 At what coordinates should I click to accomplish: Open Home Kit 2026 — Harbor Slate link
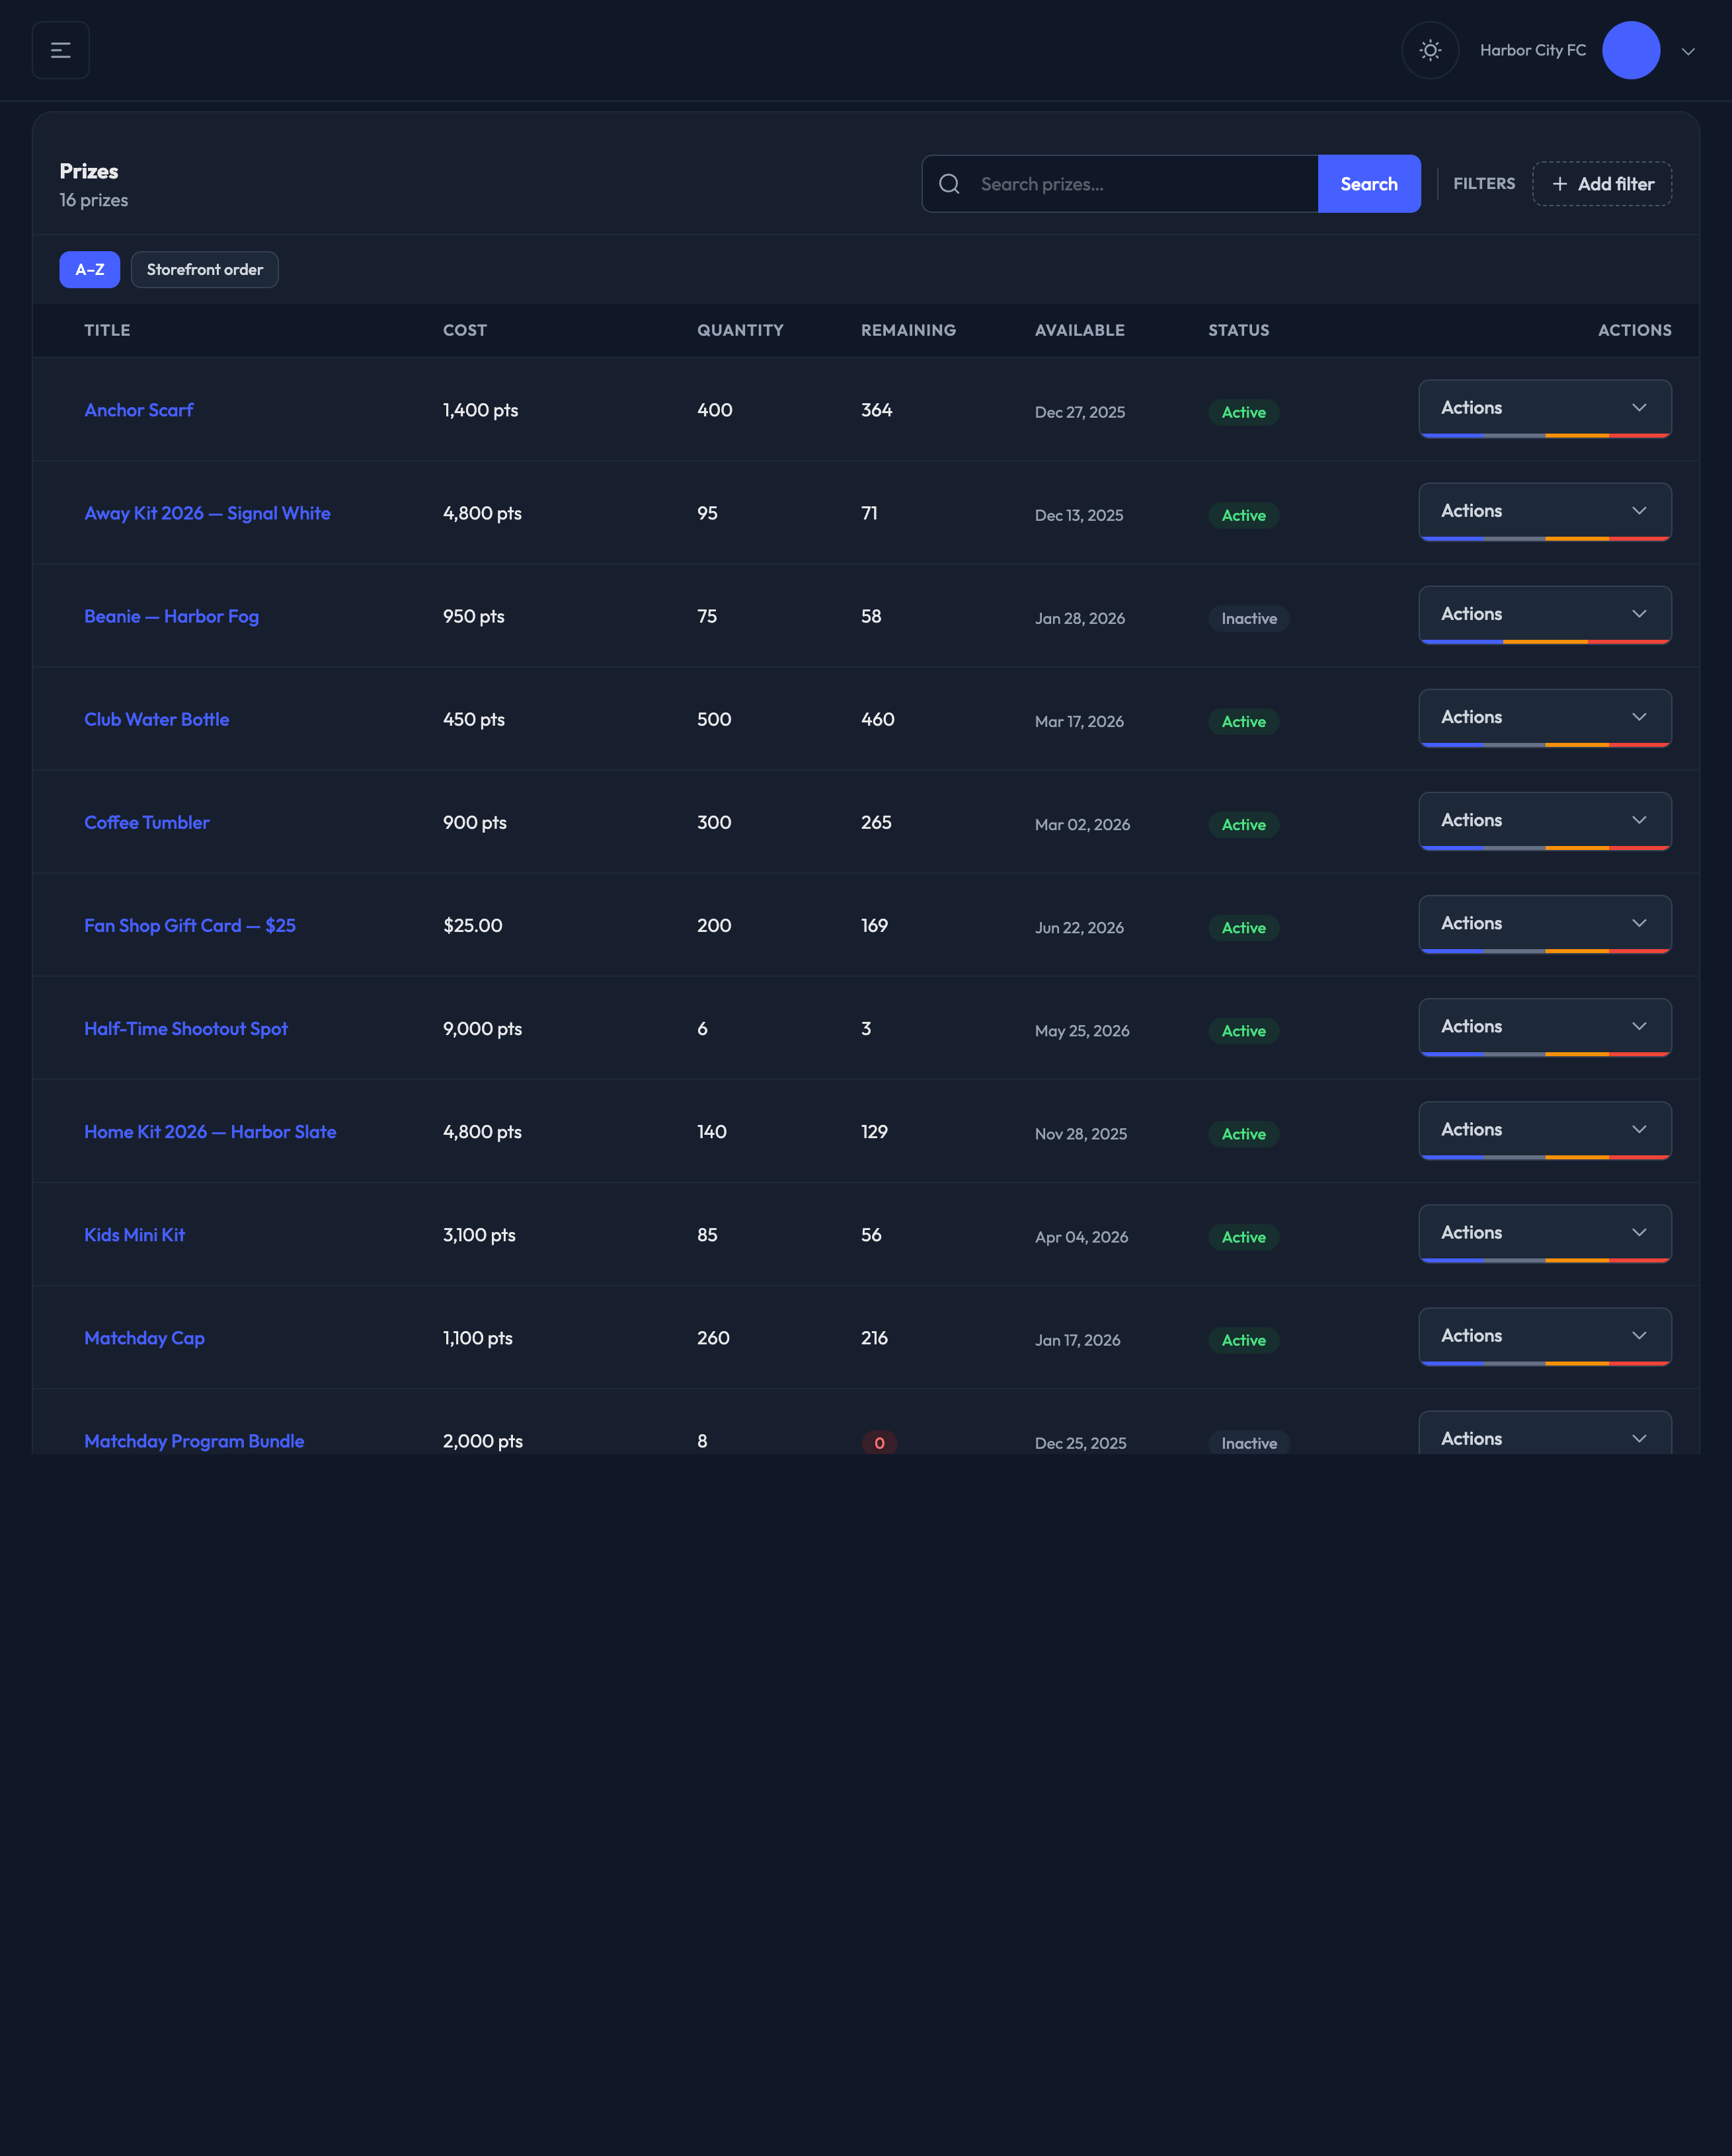pos(210,1131)
